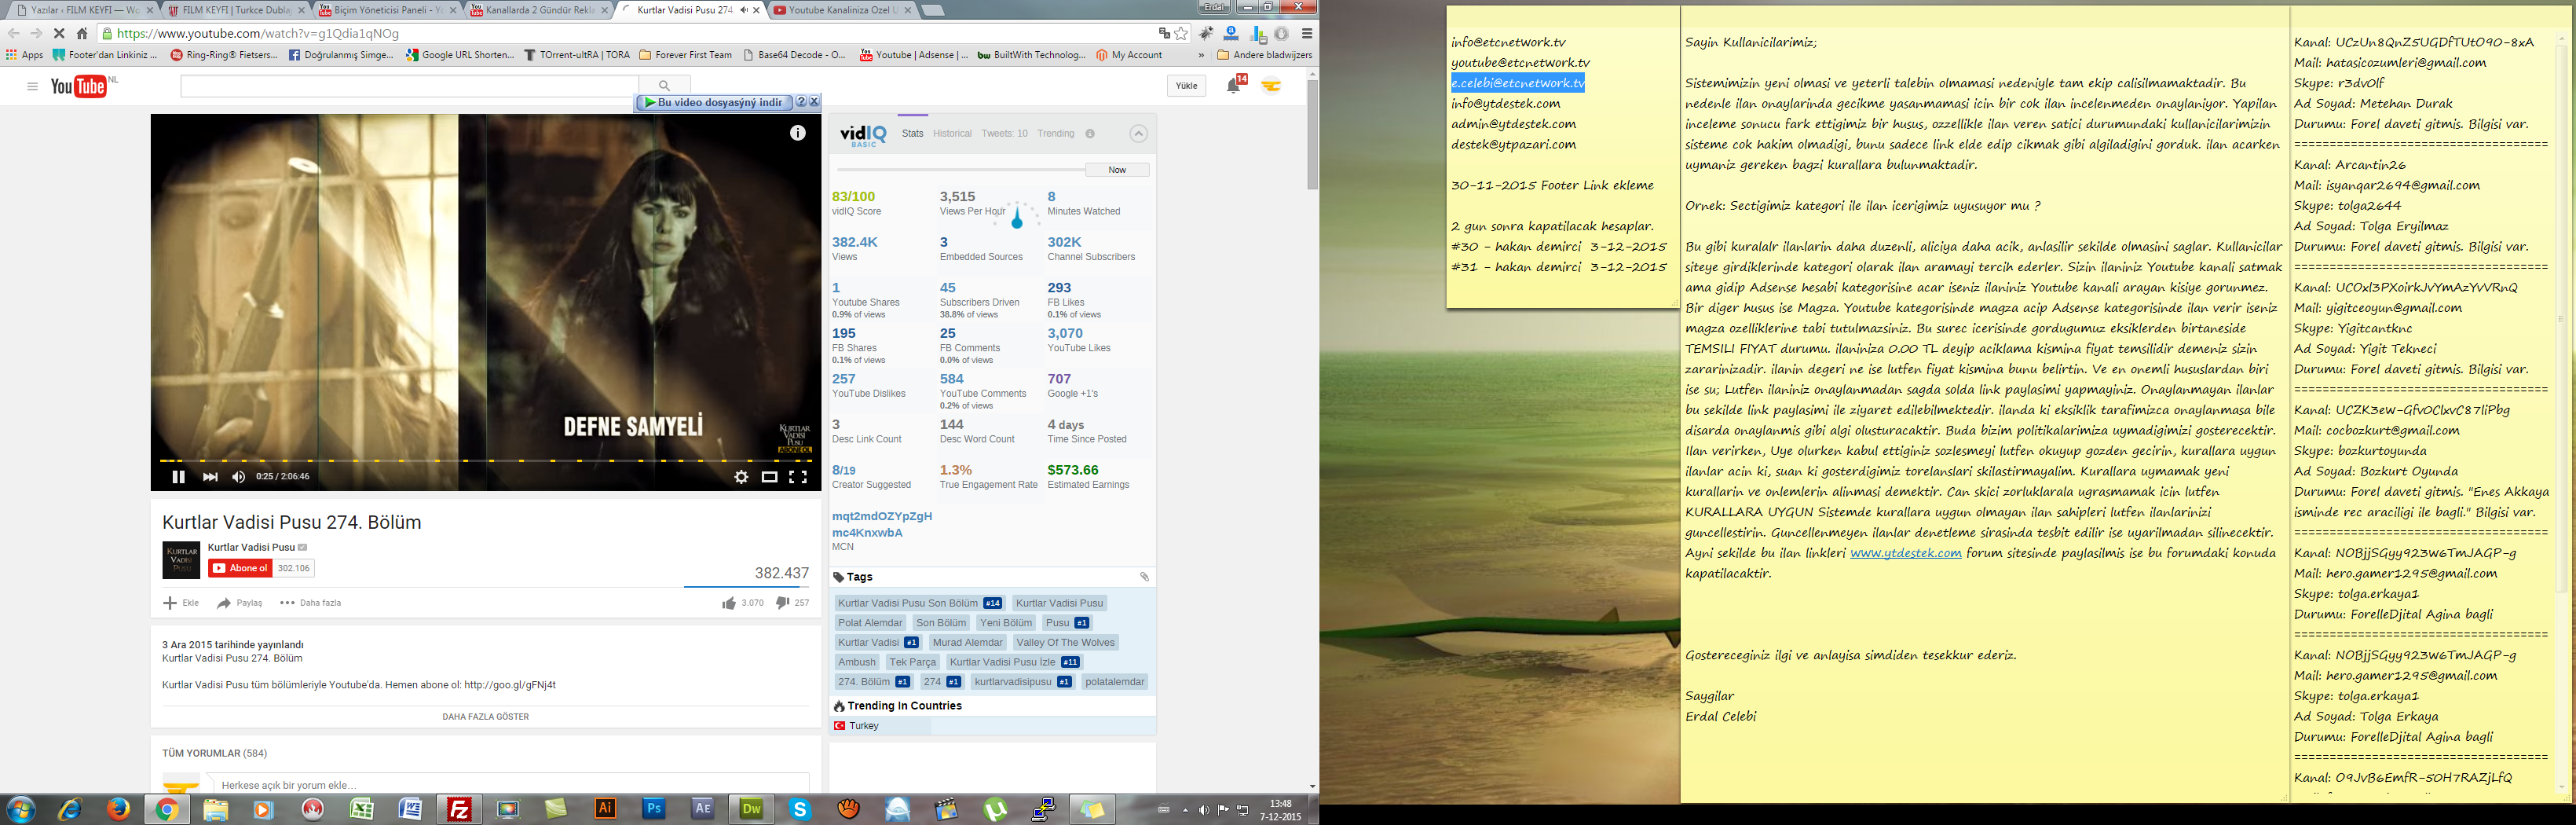Dislike the video thumbs down icon

coord(783,603)
